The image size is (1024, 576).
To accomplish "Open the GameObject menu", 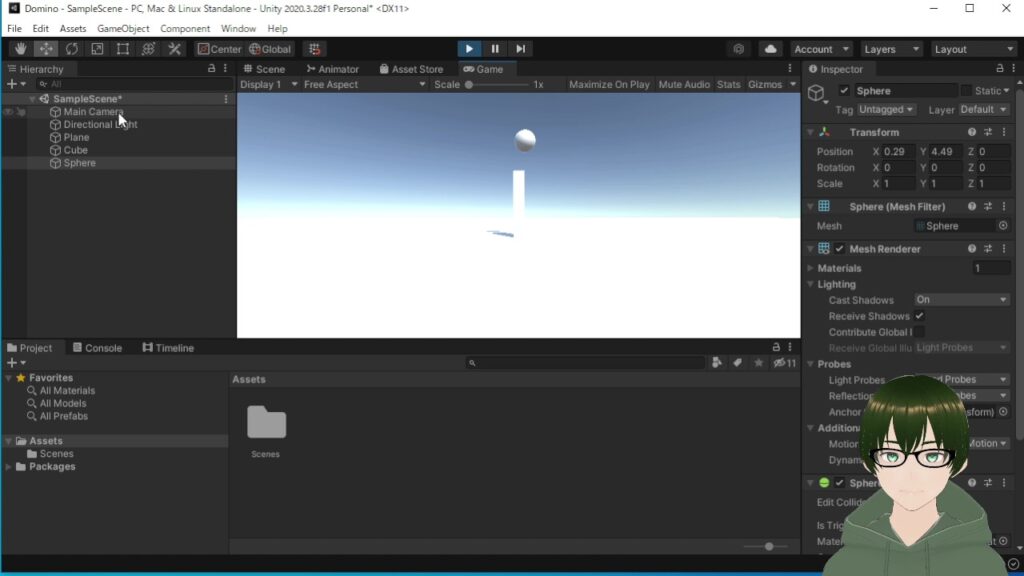I will 123,29.
